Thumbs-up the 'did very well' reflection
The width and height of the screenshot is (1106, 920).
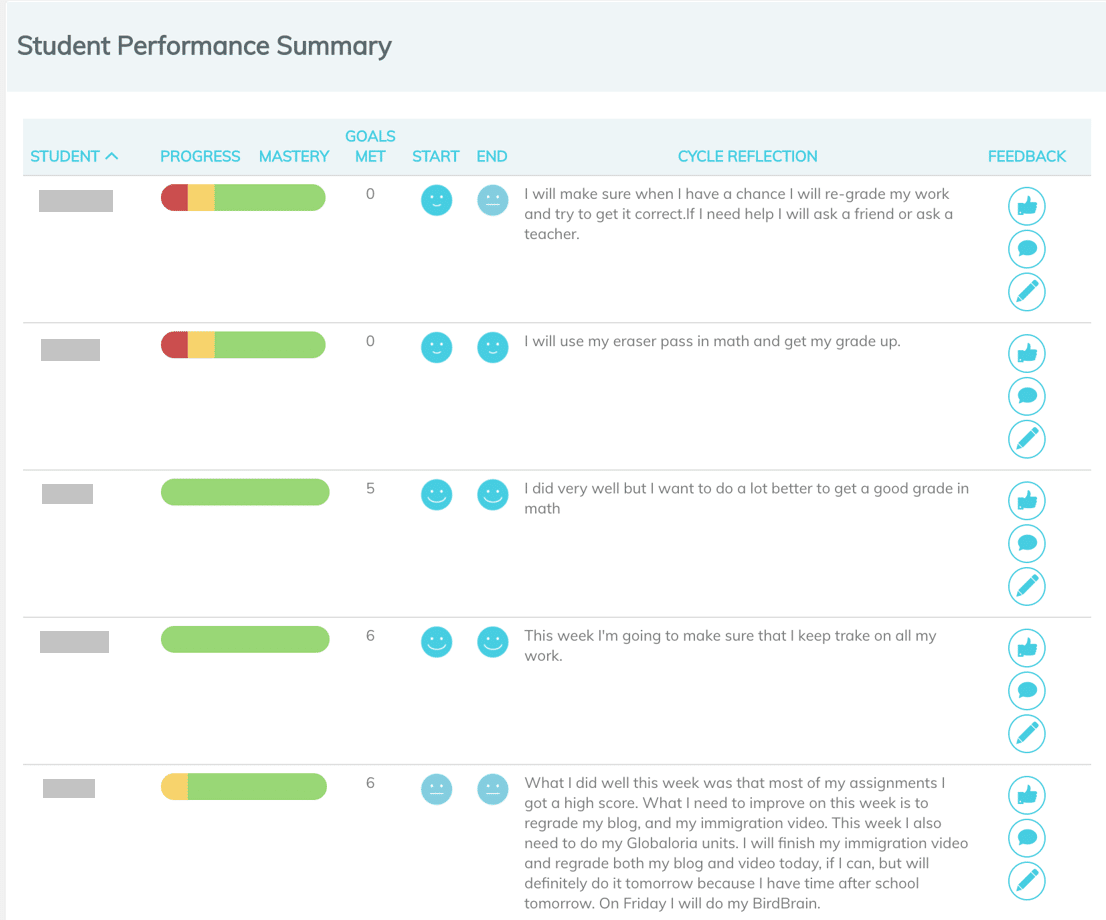coord(1027,501)
